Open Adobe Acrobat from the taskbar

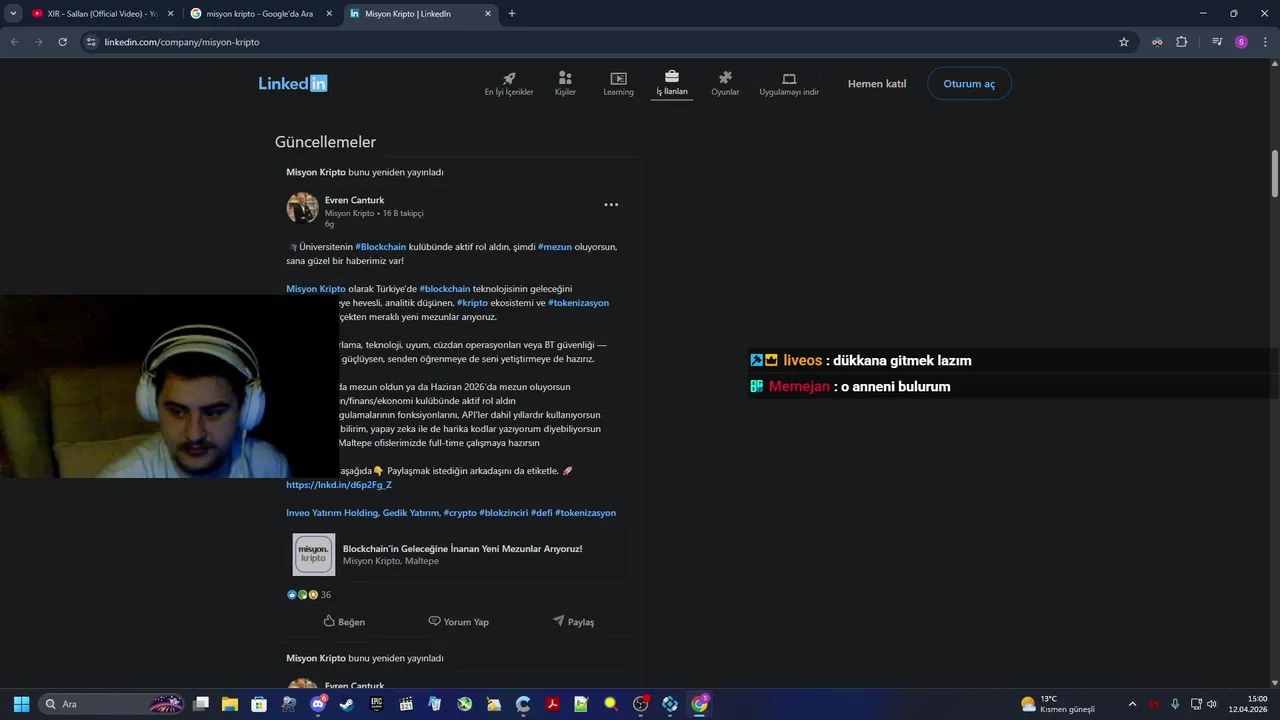point(552,704)
